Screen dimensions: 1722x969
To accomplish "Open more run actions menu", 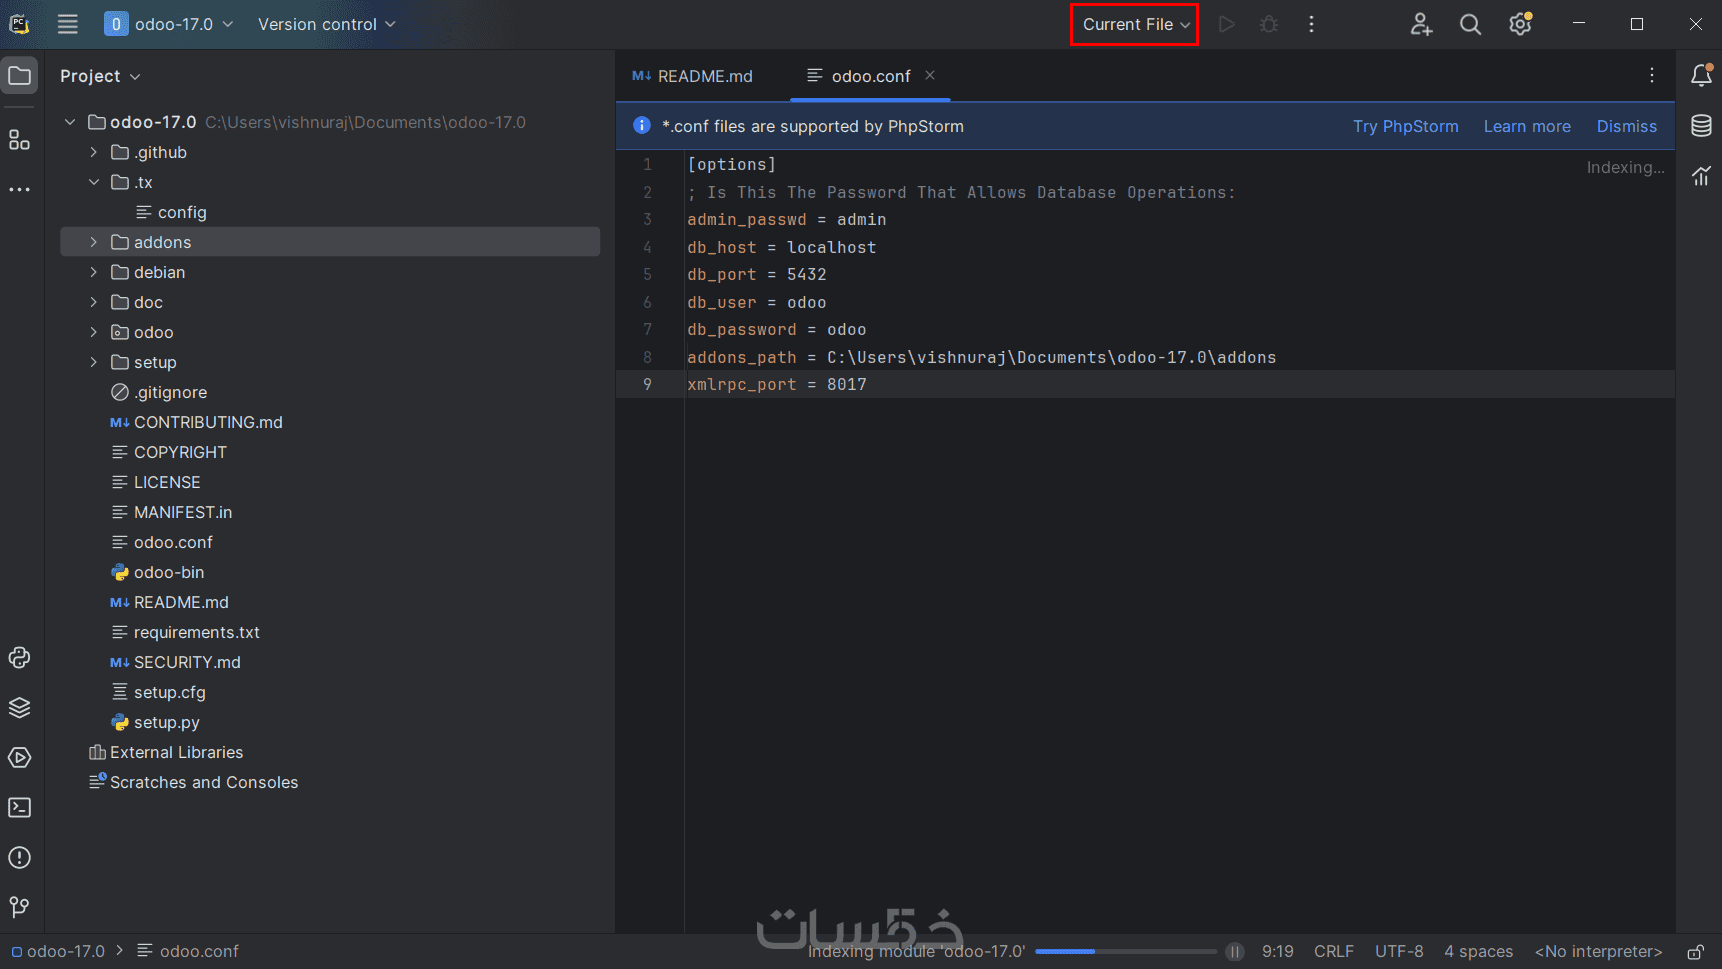I will (1311, 24).
